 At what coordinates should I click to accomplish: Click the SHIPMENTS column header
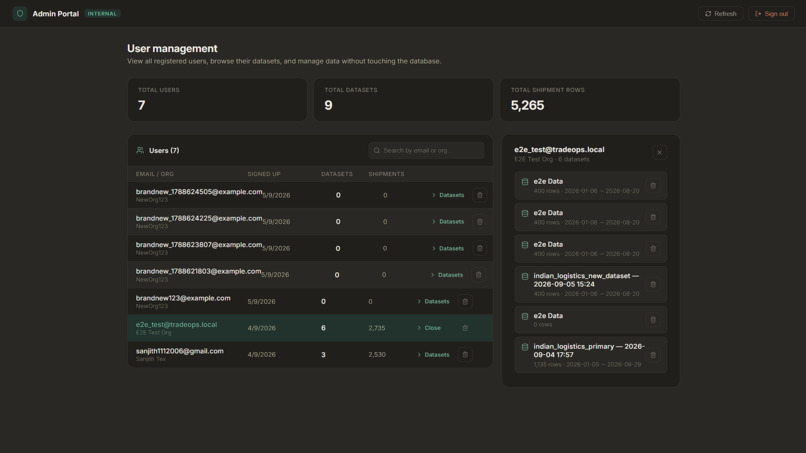coord(386,174)
